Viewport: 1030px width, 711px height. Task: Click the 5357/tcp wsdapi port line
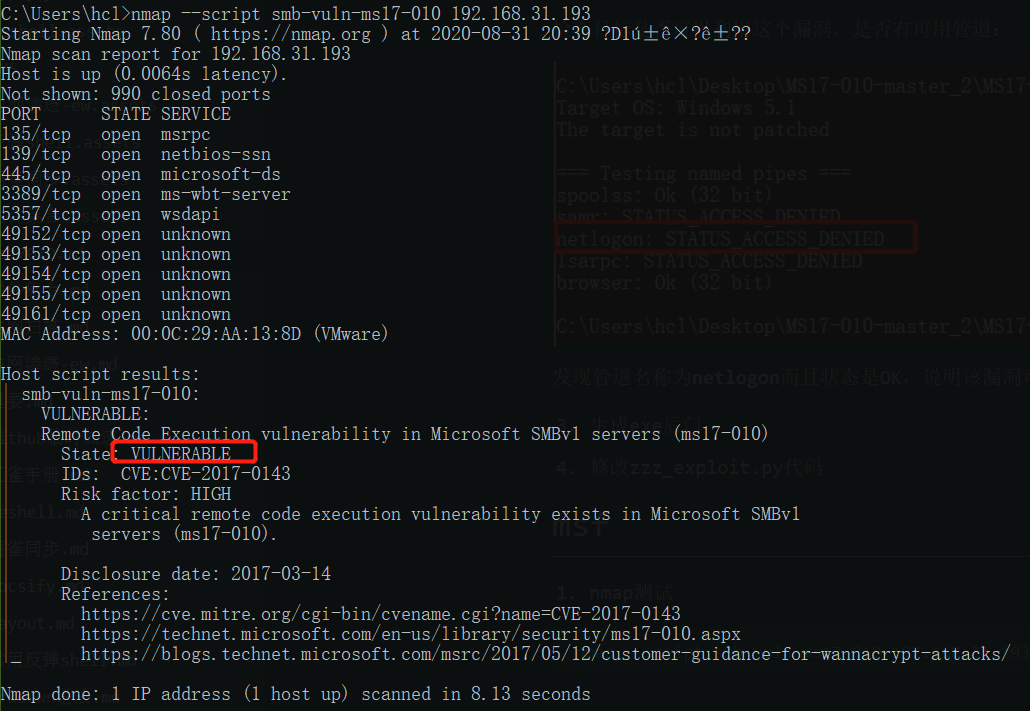pos(110,214)
